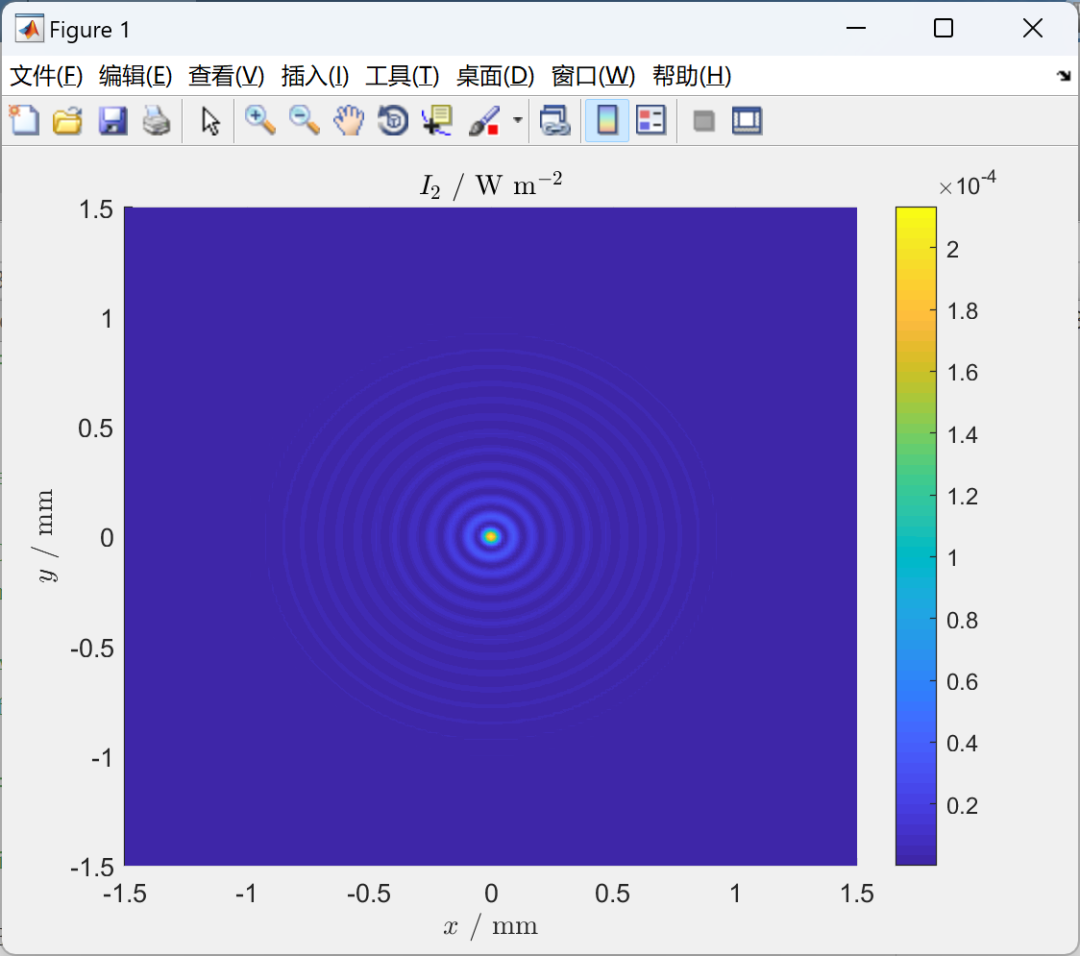
Task: Open the 插入(I) menu
Action: [315, 76]
